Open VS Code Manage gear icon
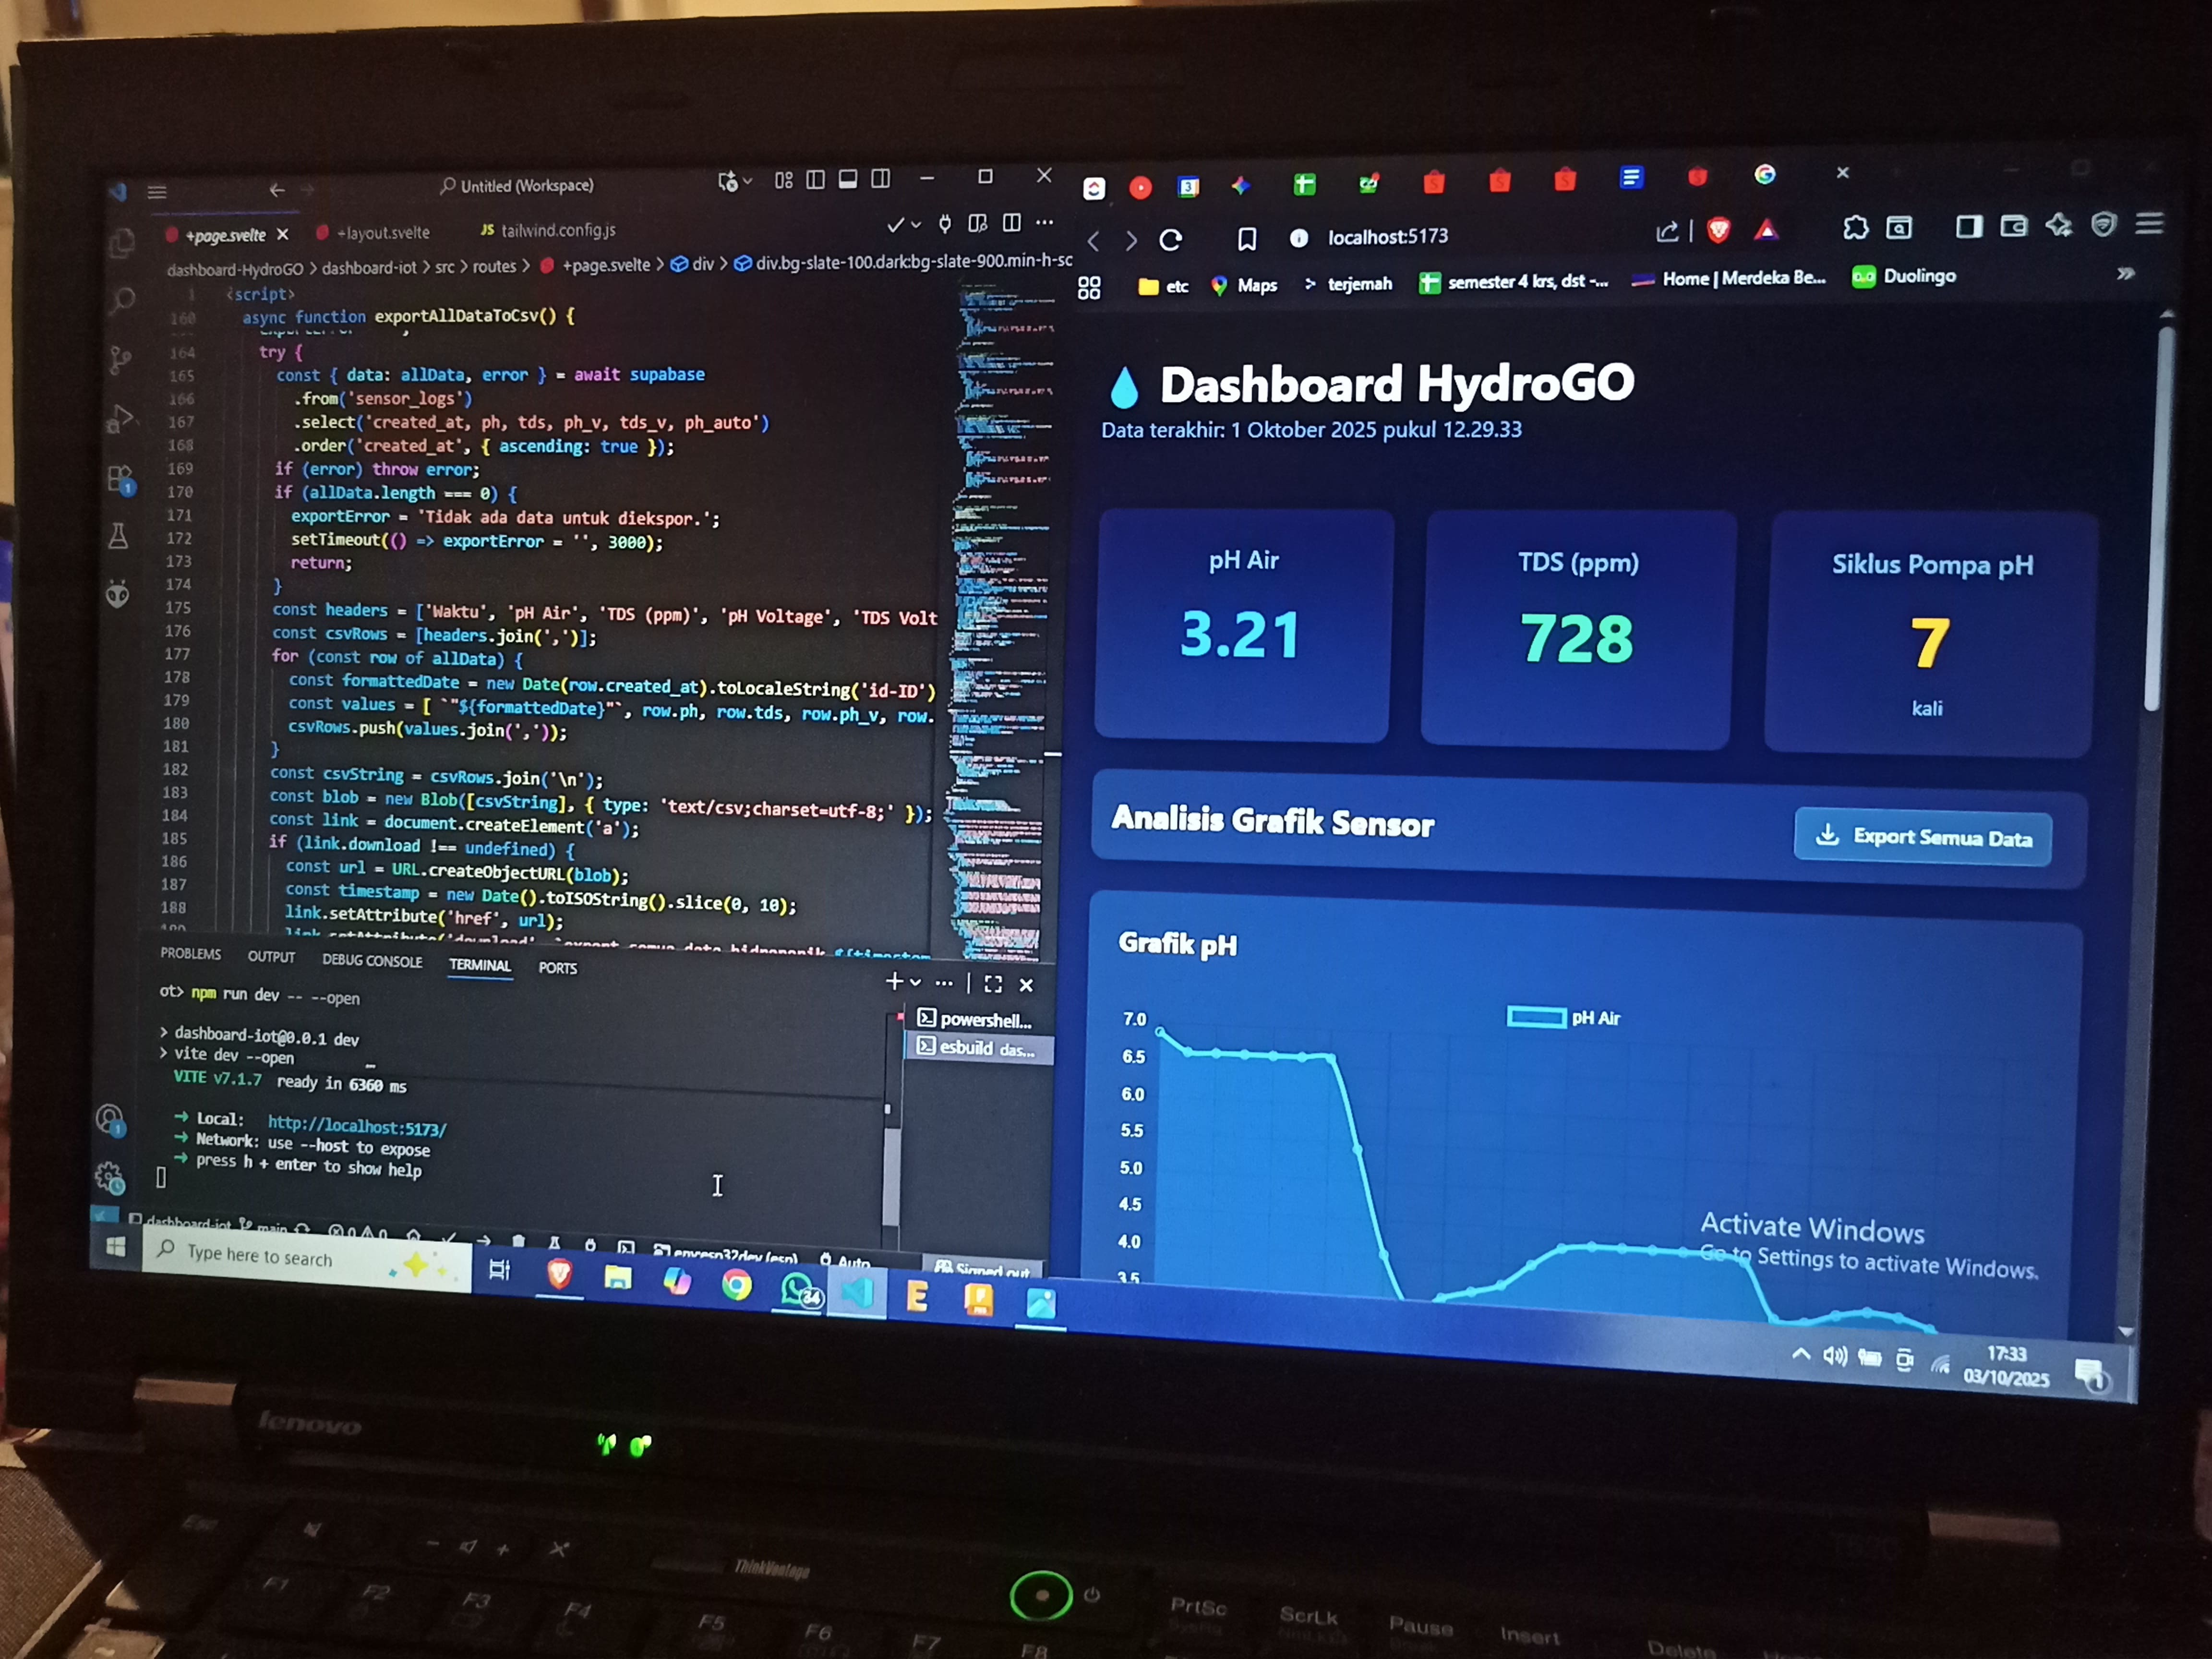The width and height of the screenshot is (2212, 1659). tap(109, 1177)
